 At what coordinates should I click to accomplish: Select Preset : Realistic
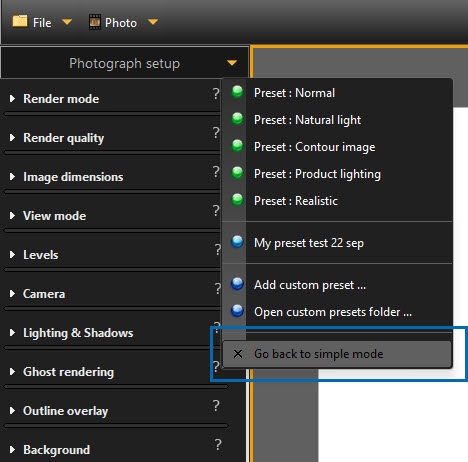tap(337, 201)
